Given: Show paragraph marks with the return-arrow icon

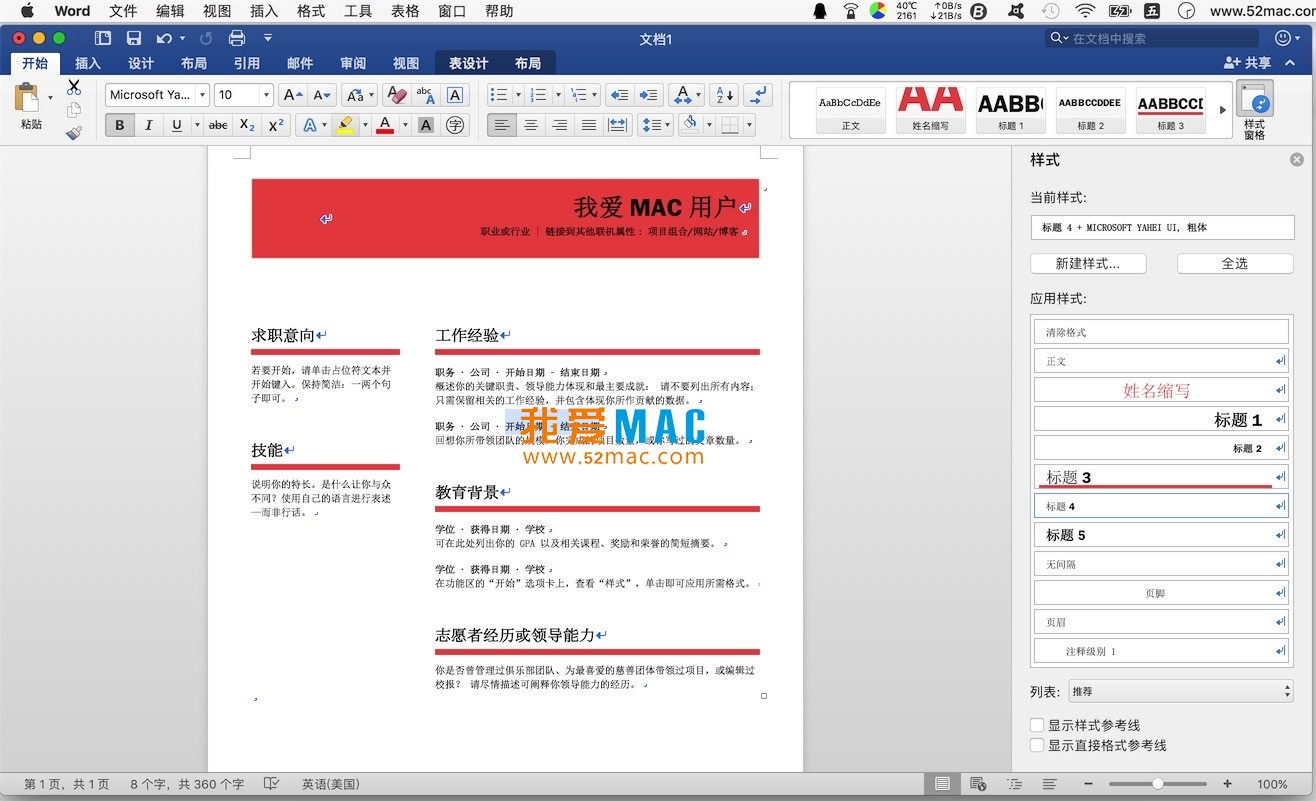Looking at the screenshot, I should click(759, 95).
